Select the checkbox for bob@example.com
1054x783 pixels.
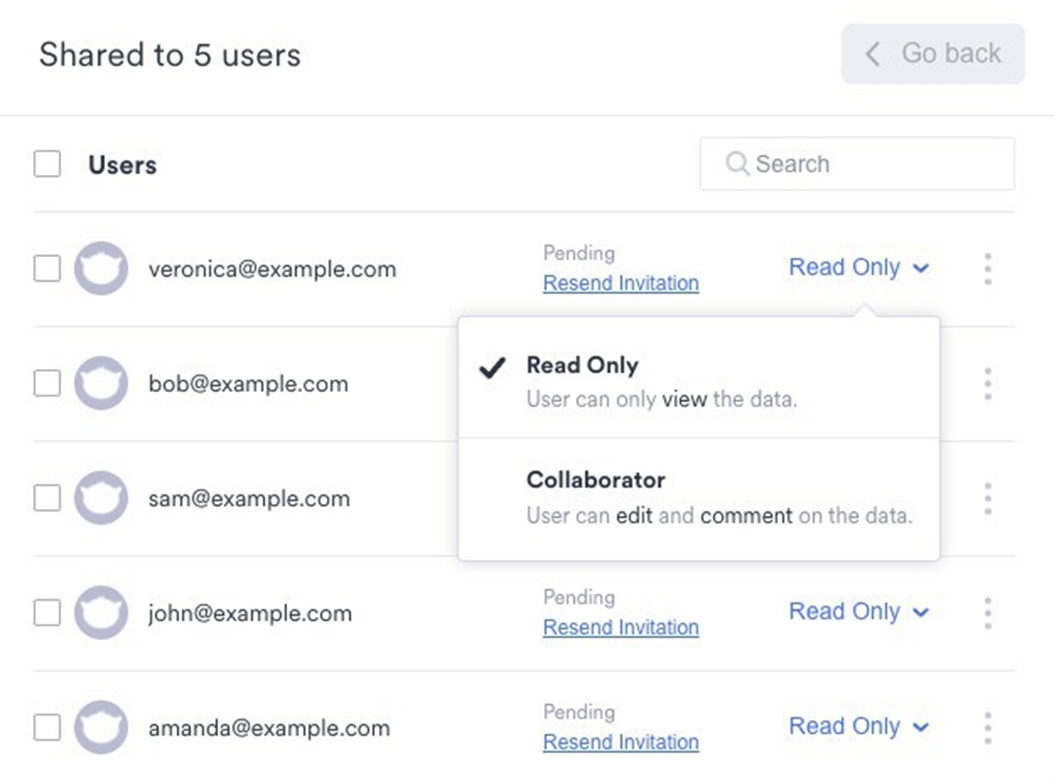[47, 383]
